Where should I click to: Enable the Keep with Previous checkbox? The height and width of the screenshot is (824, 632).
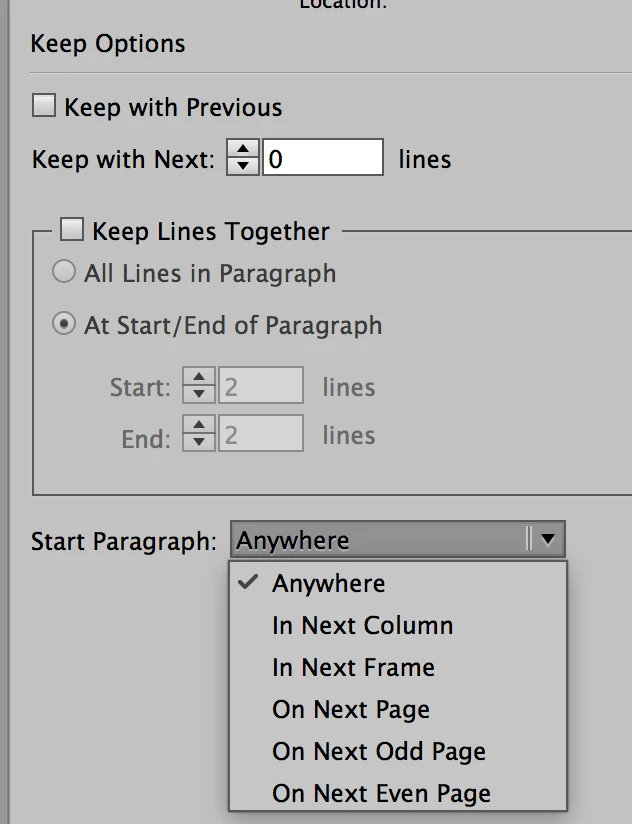pos(44,106)
